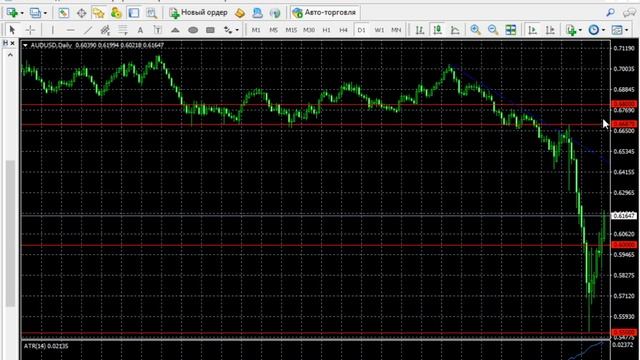Select the Equidistant Channel tool
Screen dimensions: 640x360
pyautogui.click(x=105, y=30)
